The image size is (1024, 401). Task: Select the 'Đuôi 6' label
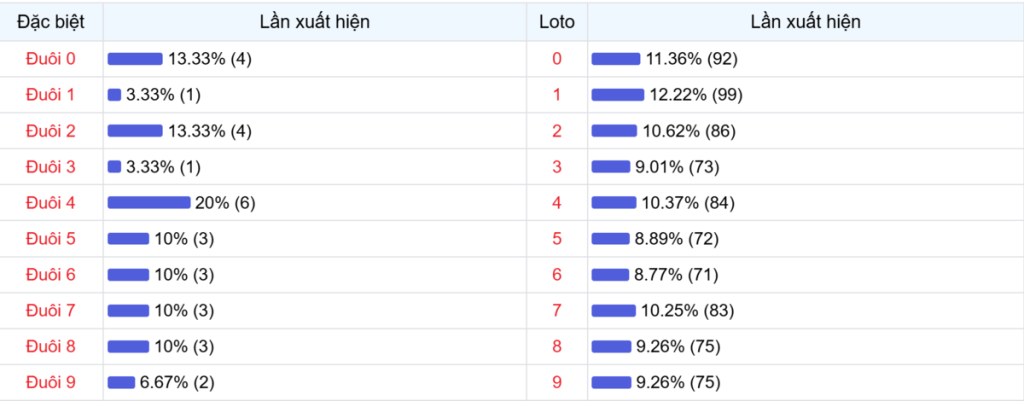tap(51, 275)
